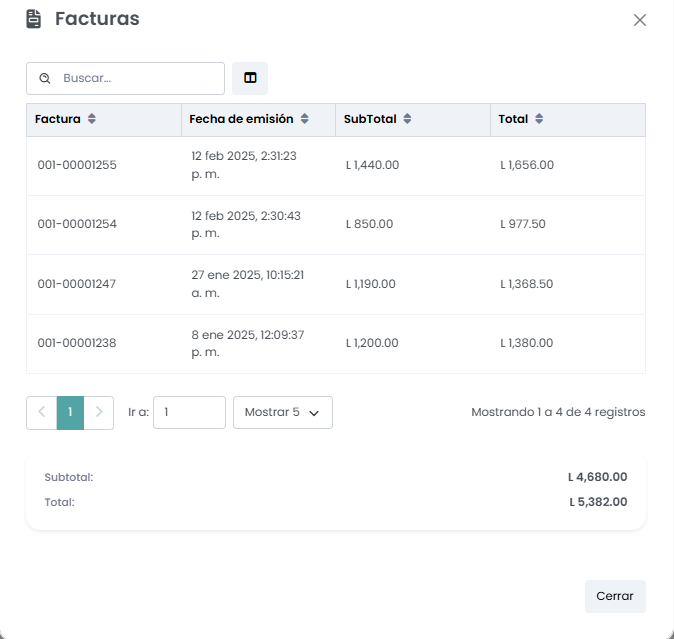The width and height of the screenshot is (674, 639).
Task: Select invoice row 001-00001255
Action: click(x=77, y=165)
